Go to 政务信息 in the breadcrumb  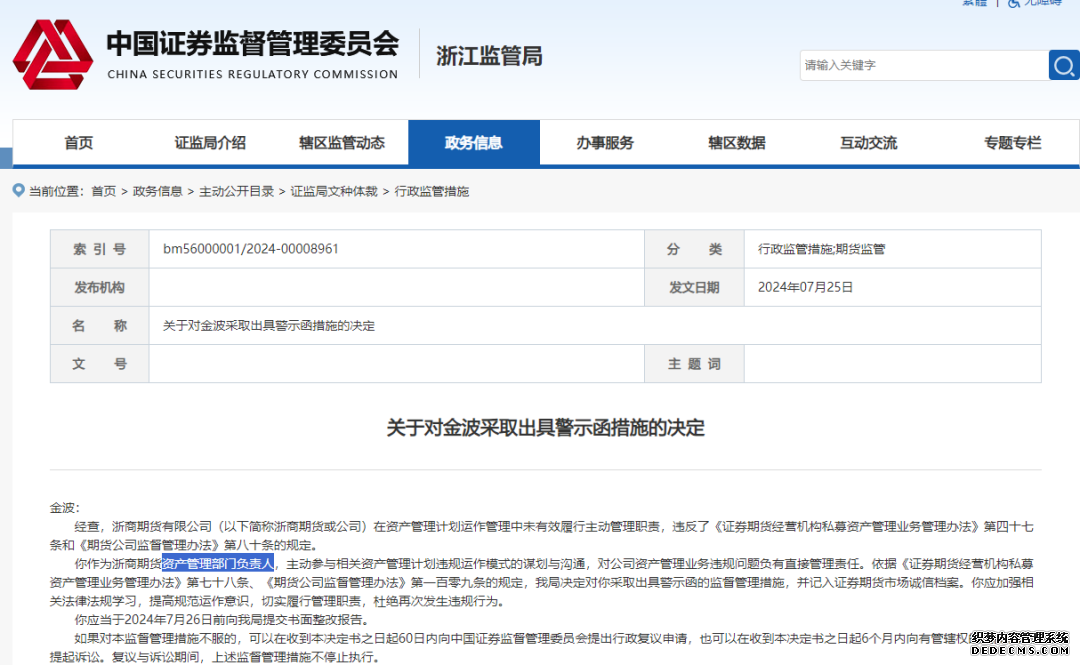[x=158, y=192]
